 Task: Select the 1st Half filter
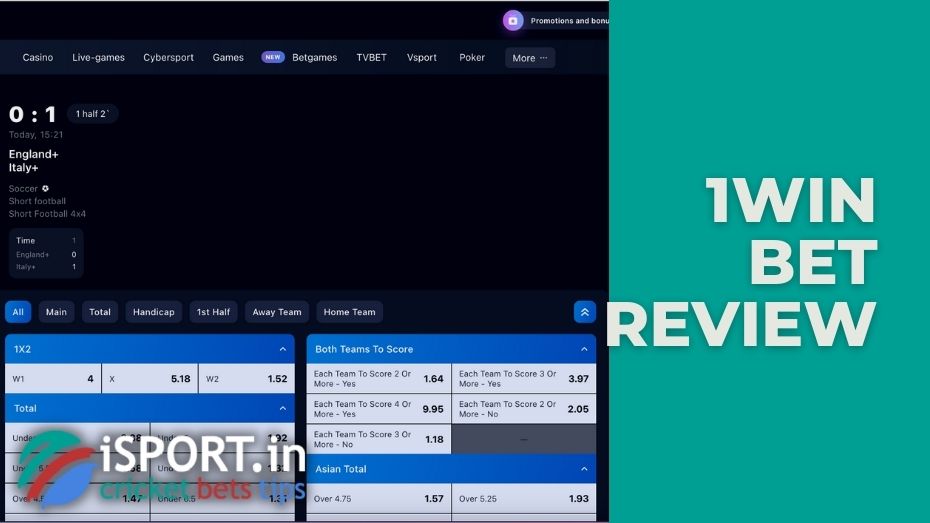(x=213, y=312)
